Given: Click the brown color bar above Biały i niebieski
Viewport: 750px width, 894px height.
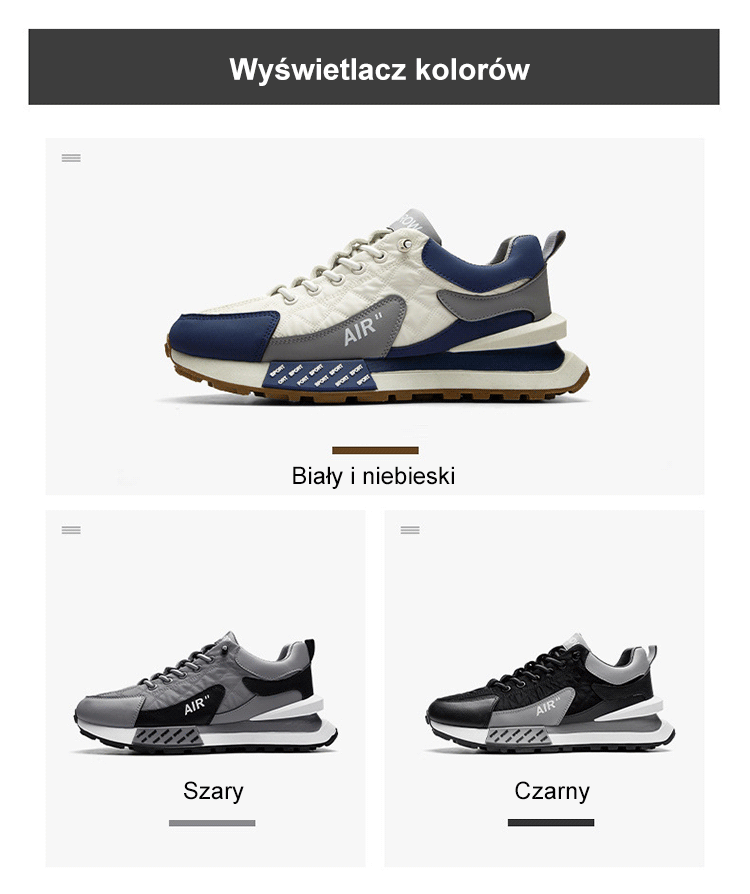Looking at the screenshot, I should click(375, 450).
